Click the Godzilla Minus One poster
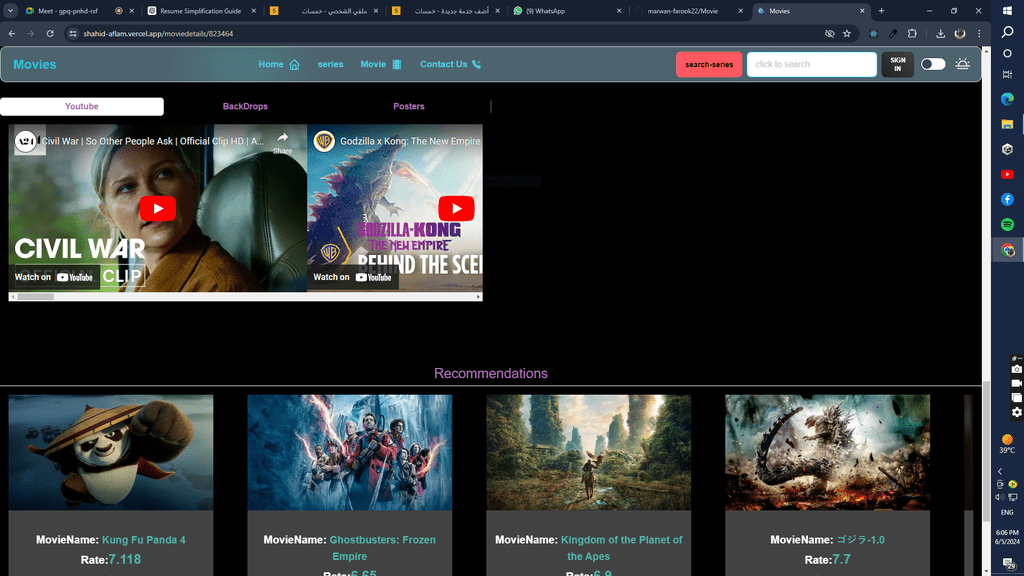 click(827, 453)
